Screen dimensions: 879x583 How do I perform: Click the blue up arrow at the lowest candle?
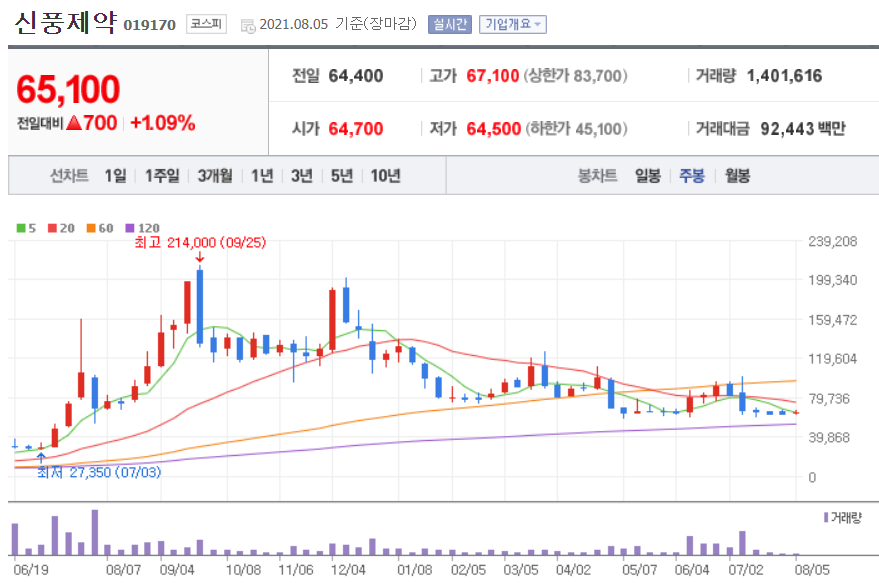[41, 457]
